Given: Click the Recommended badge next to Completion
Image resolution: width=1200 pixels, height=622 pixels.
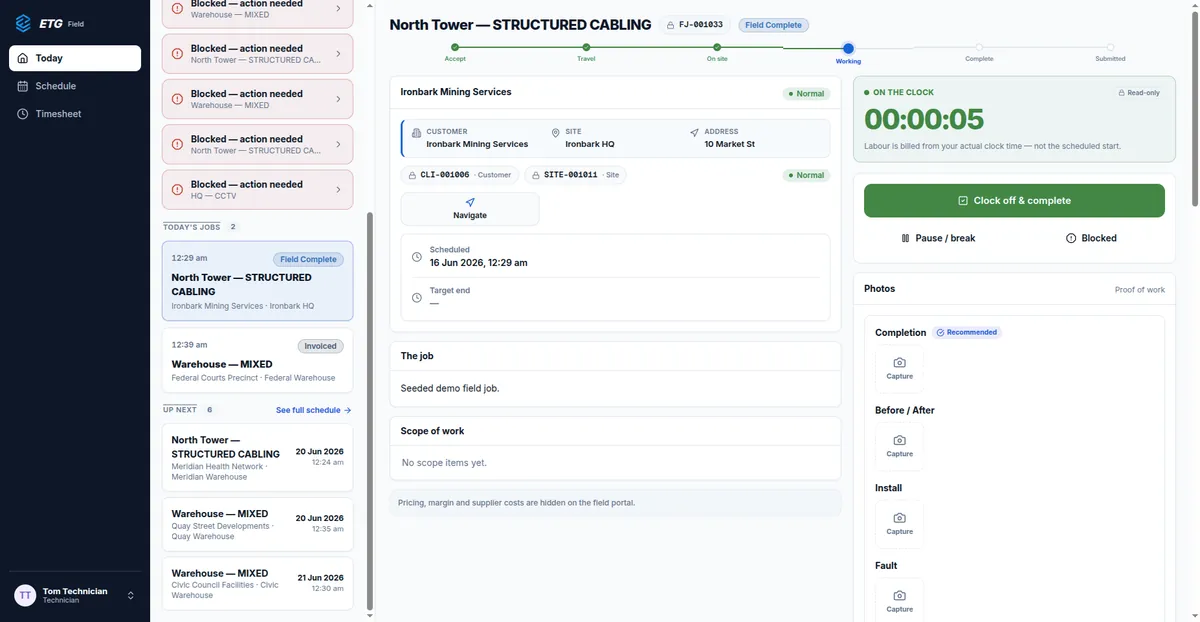Looking at the screenshot, I should pos(967,332).
